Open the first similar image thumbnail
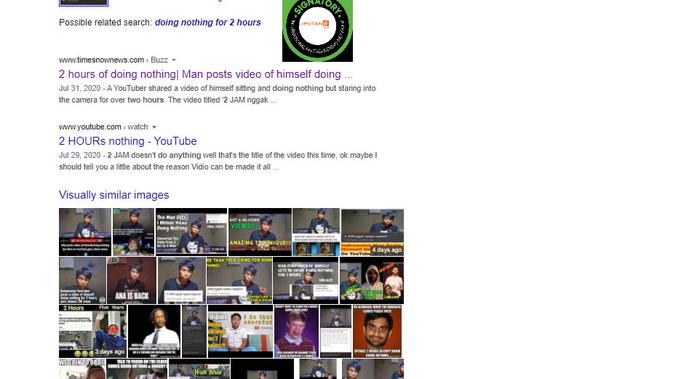The height and width of the screenshot is (379, 673). [85, 232]
